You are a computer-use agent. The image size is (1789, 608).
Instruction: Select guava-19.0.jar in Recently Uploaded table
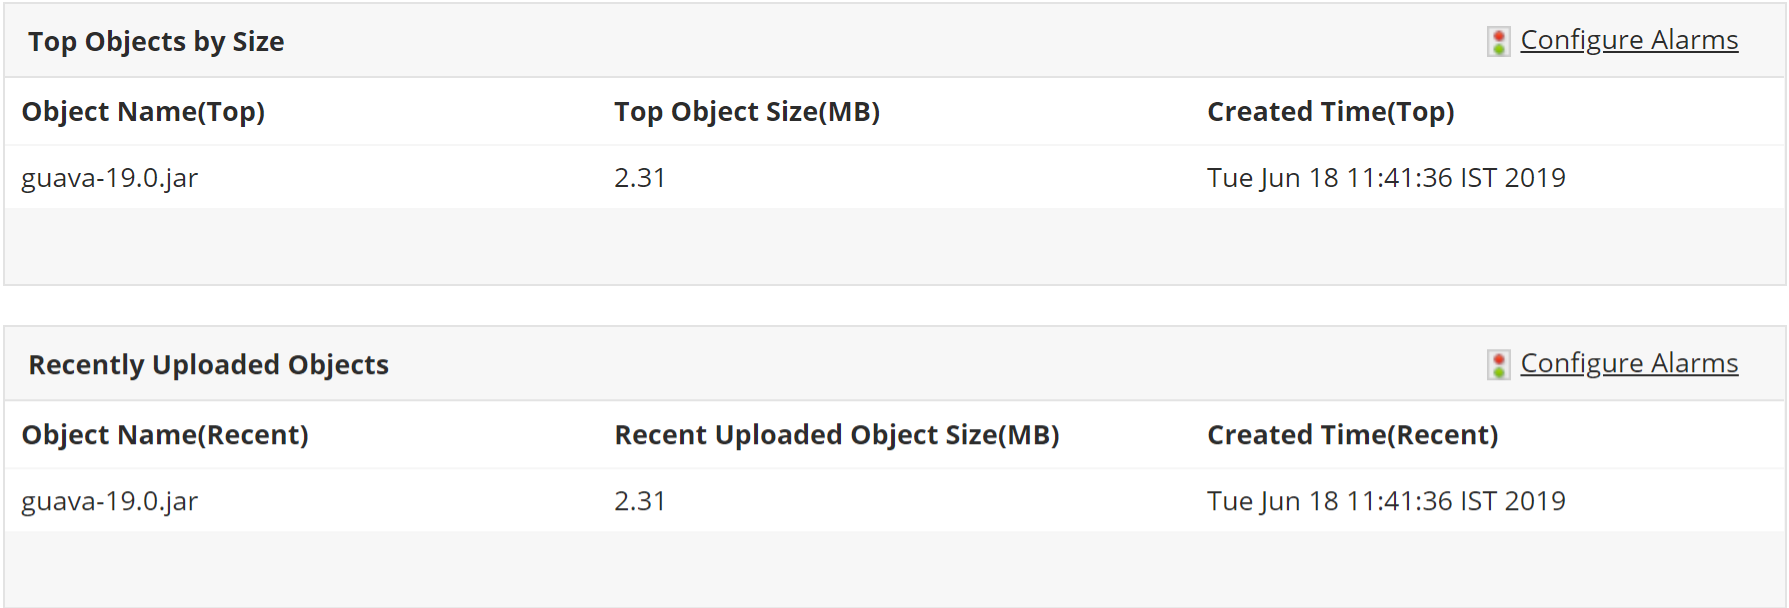110,501
